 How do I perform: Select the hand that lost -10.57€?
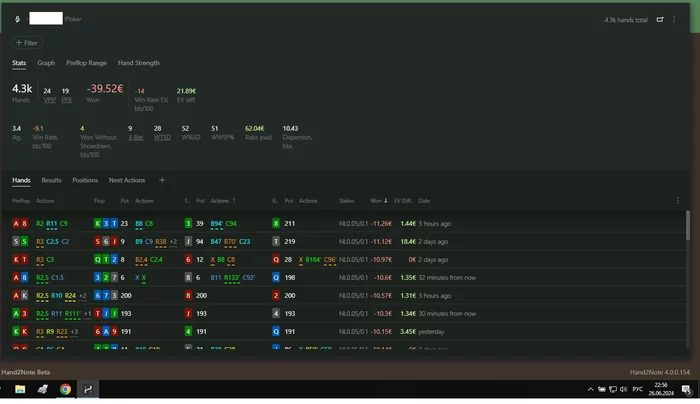[x=343, y=296]
